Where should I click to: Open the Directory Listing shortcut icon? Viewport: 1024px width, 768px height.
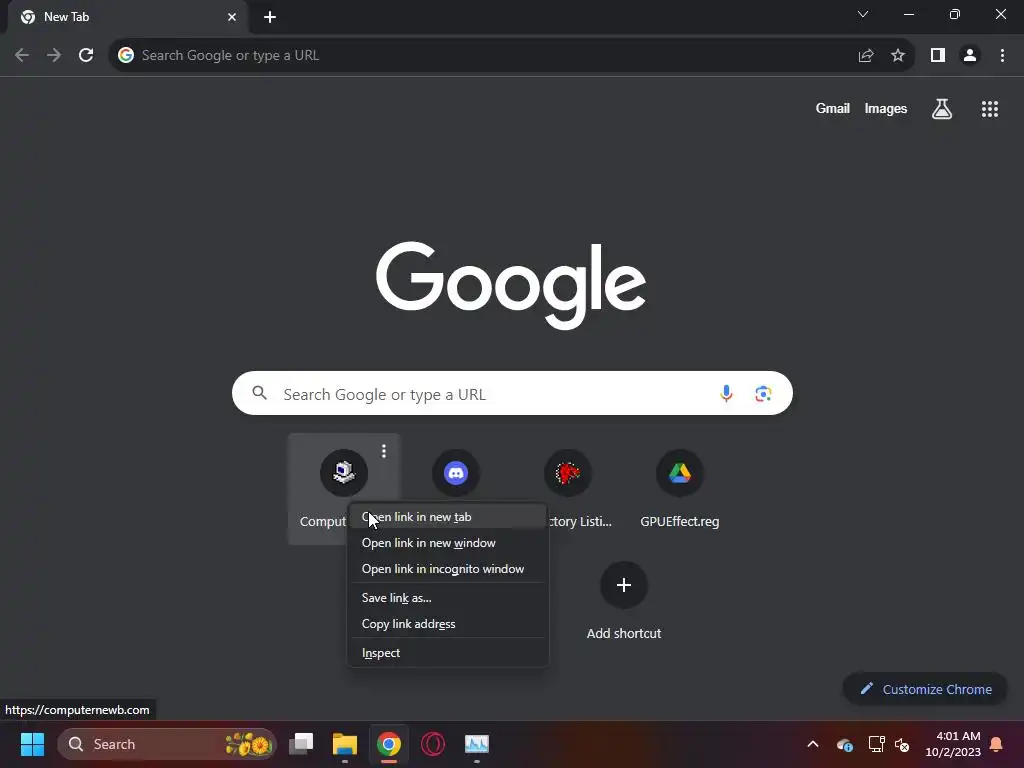coord(568,473)
